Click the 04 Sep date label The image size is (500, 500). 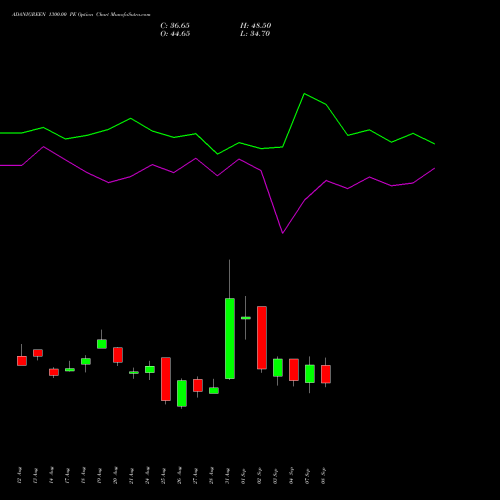[x=291, y=475]
